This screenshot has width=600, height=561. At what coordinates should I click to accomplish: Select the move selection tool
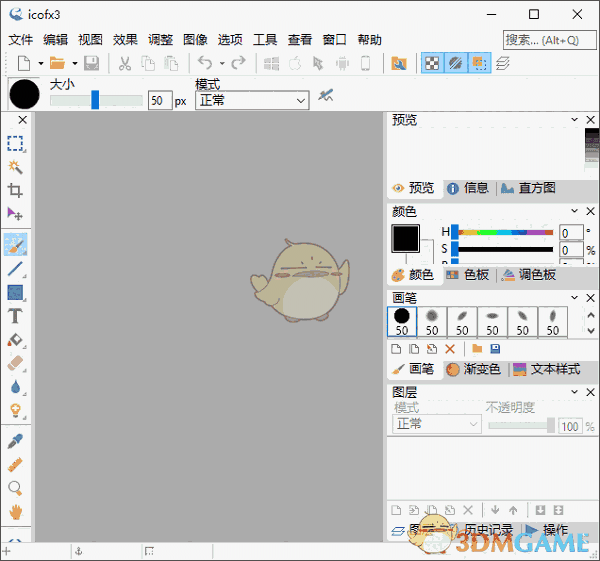pyautogui.click(x=15, y=214)
